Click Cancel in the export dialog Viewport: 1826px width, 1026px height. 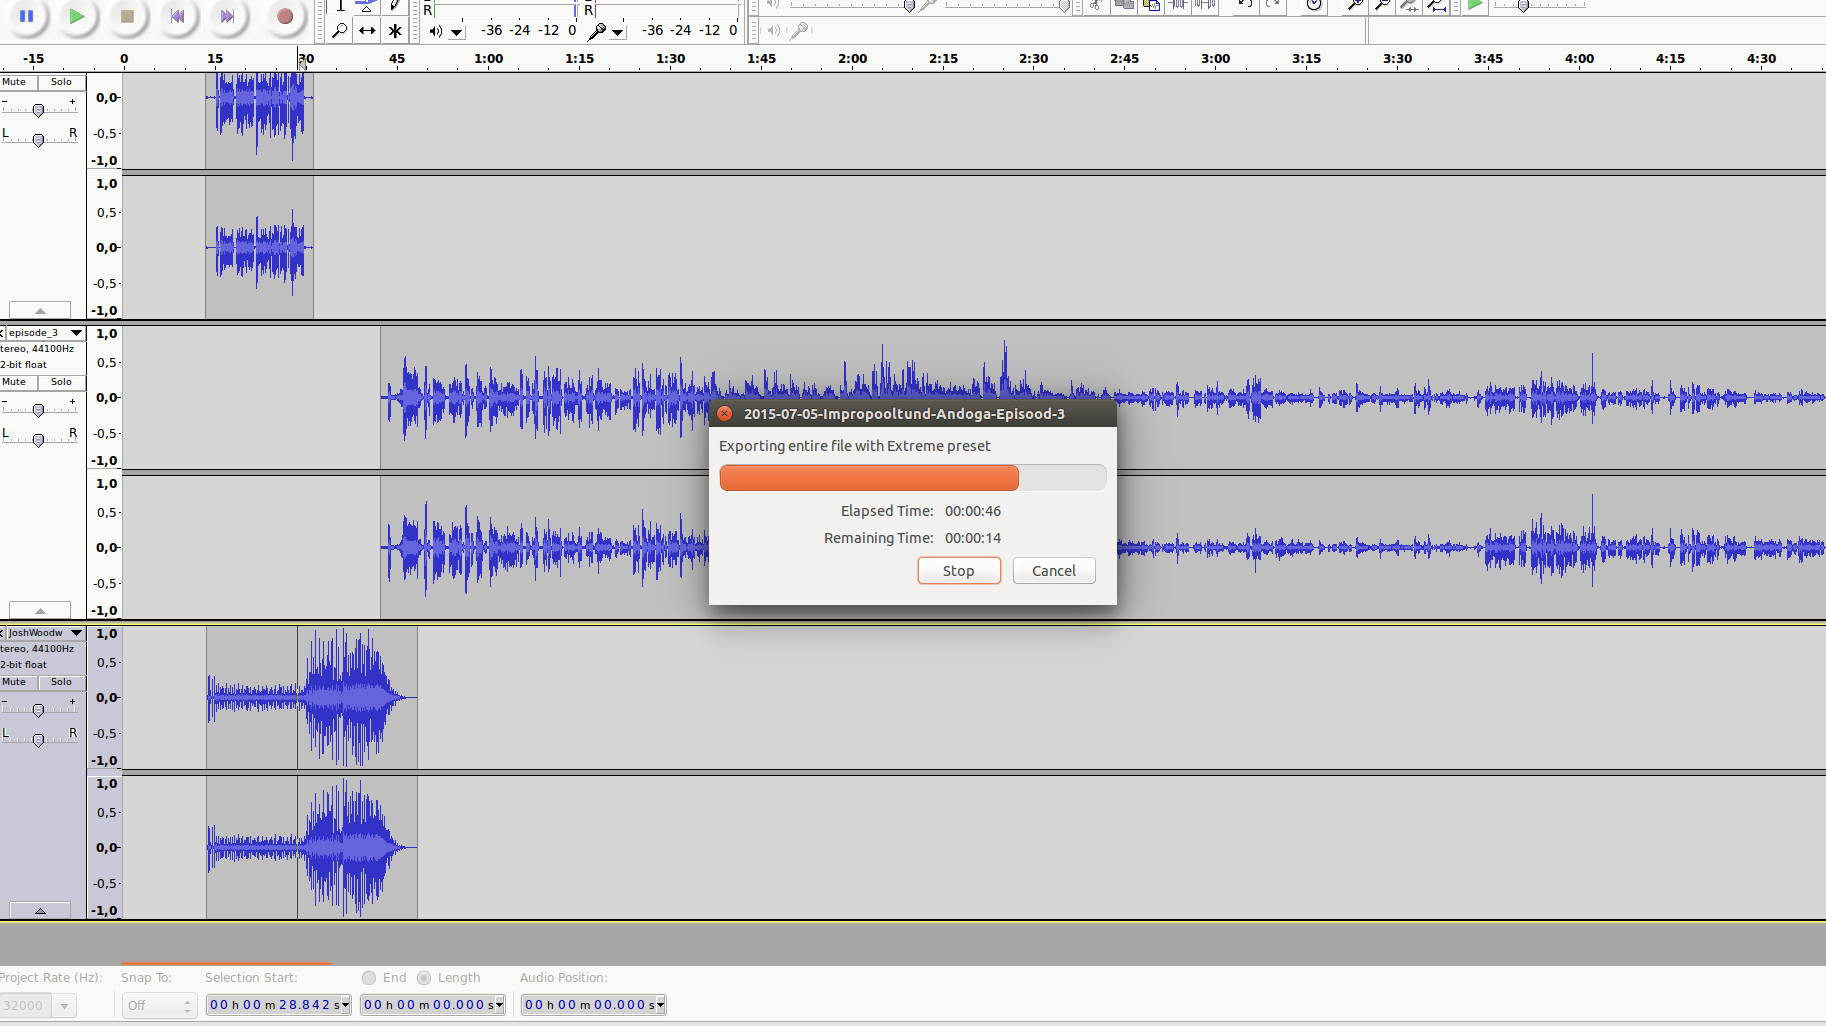pyautogui.click(x=1054, y=570)
